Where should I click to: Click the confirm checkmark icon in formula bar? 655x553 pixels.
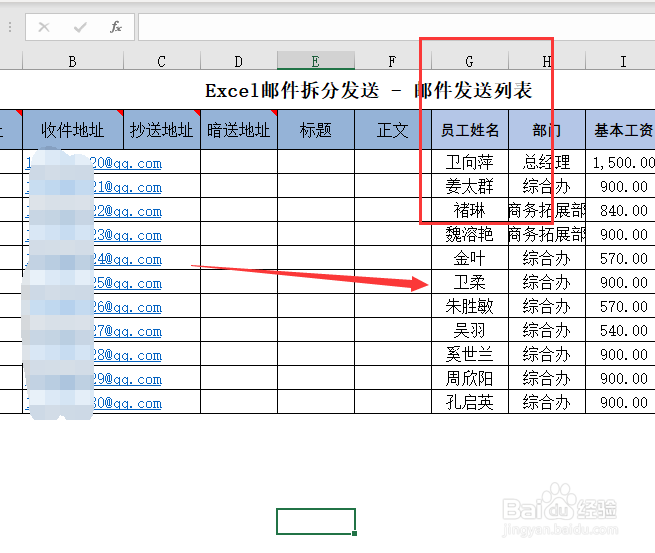tap(80, 28)
